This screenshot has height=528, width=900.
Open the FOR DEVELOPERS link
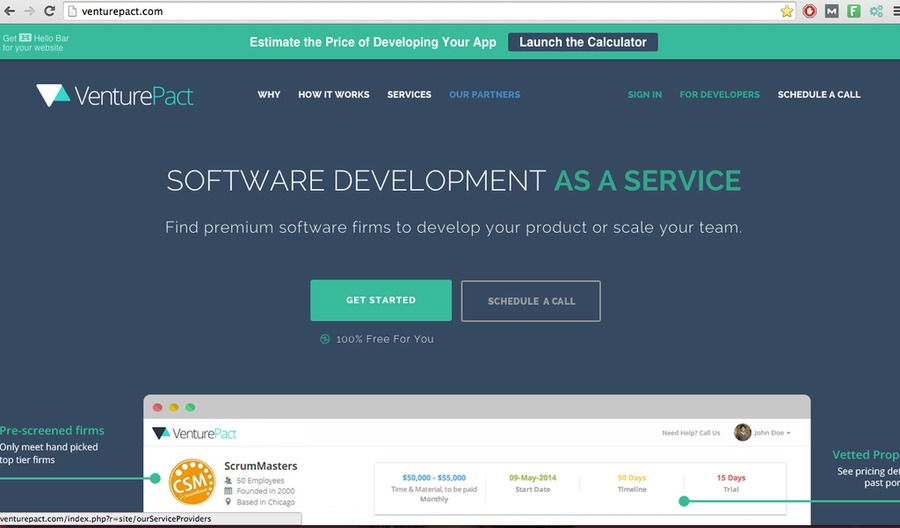pyautogui.click(x=720, y=95)
